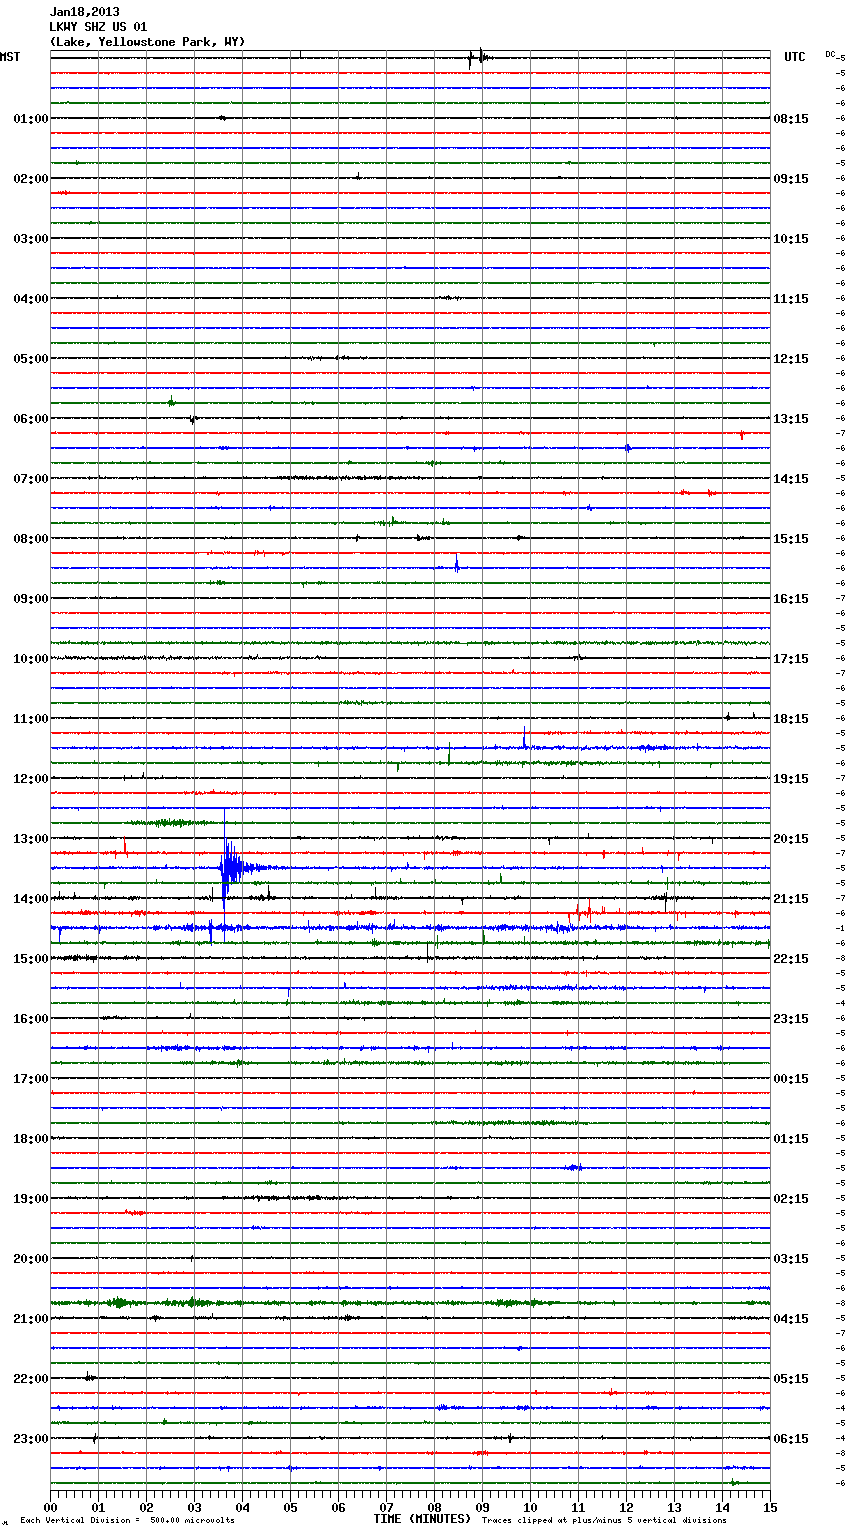Viewport: 850px width, 1534px height.
Task: Click the UTC timezone label
Action: (795, 57)
